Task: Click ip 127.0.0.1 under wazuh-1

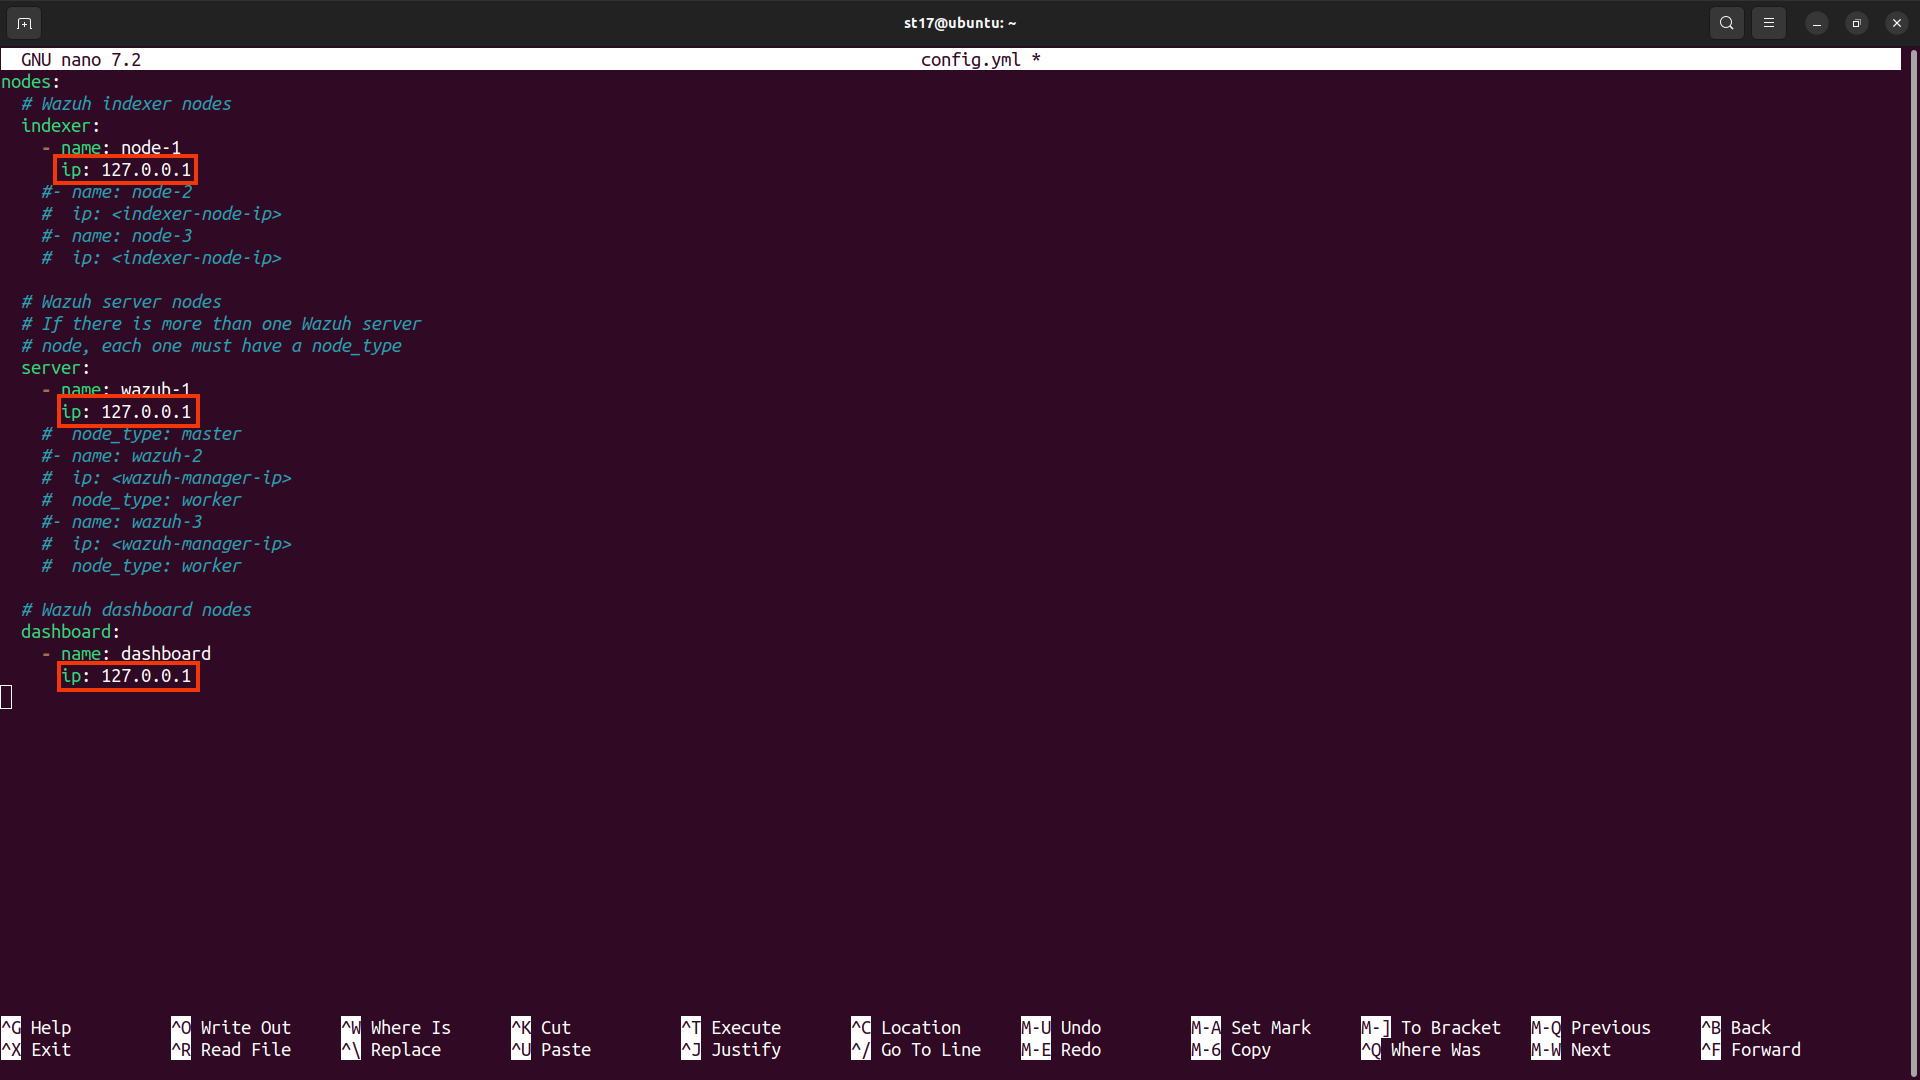Action: click(127, 412)
